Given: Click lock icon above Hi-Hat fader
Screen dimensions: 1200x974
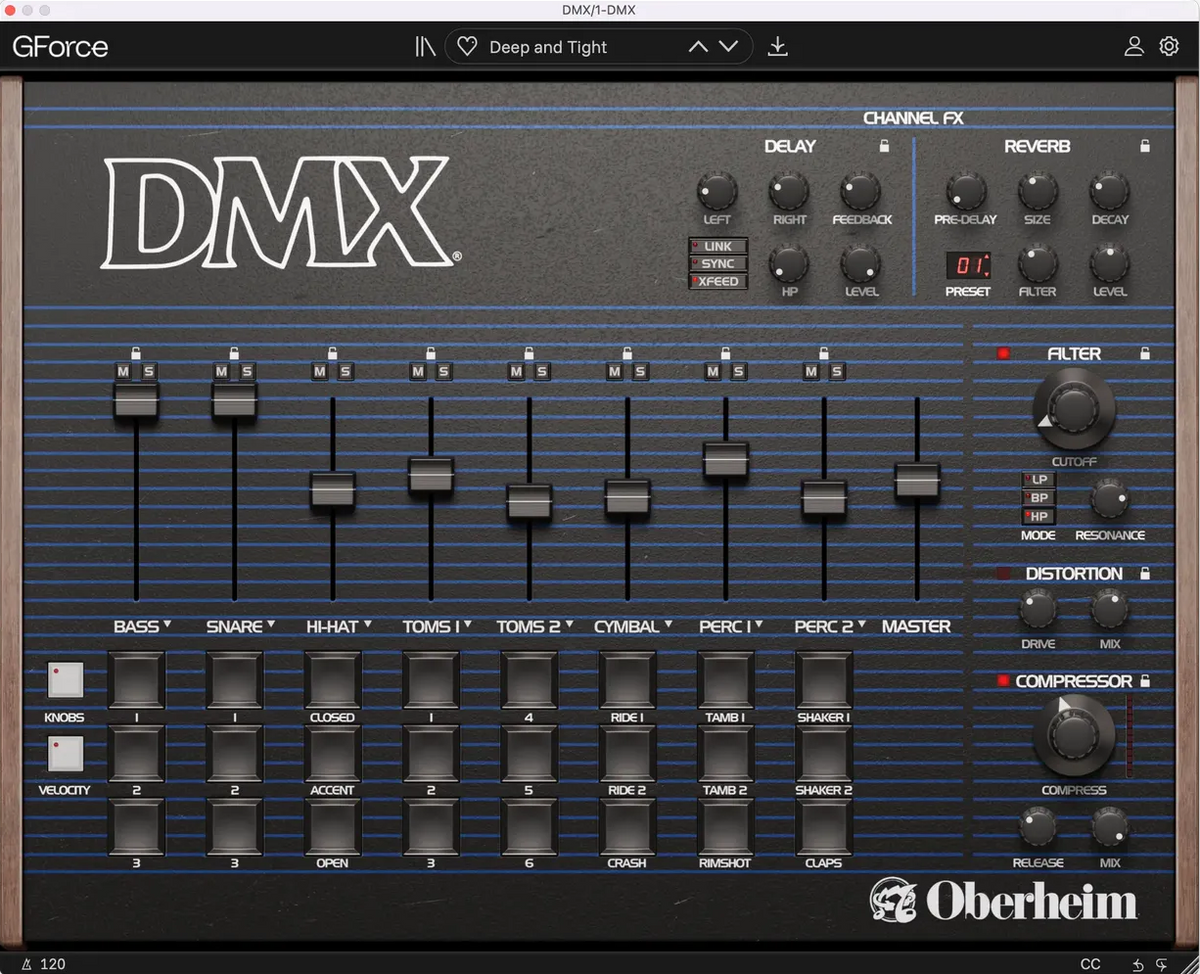Looking at the screenshot, I should 332,352.
